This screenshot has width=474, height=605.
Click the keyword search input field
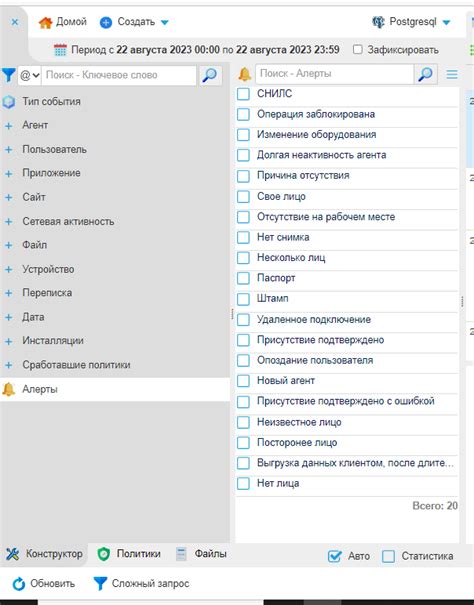[x=119, y=75]
